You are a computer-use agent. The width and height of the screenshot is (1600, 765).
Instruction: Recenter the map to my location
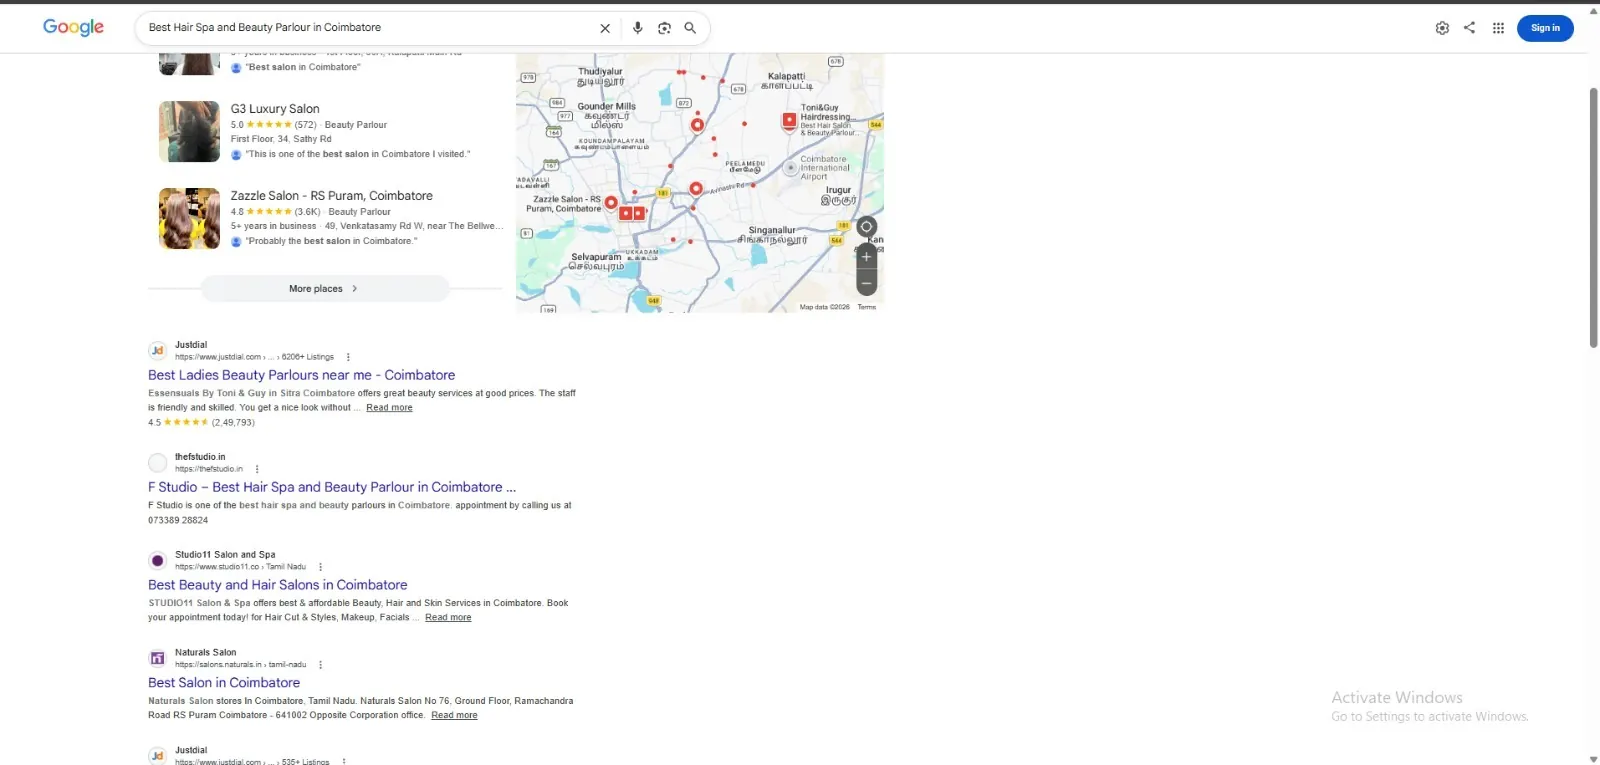[866, 227]
